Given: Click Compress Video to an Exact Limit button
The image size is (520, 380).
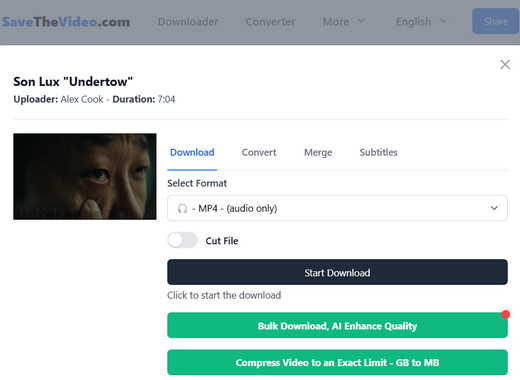Looking at the screenshot, I should 337,363.
